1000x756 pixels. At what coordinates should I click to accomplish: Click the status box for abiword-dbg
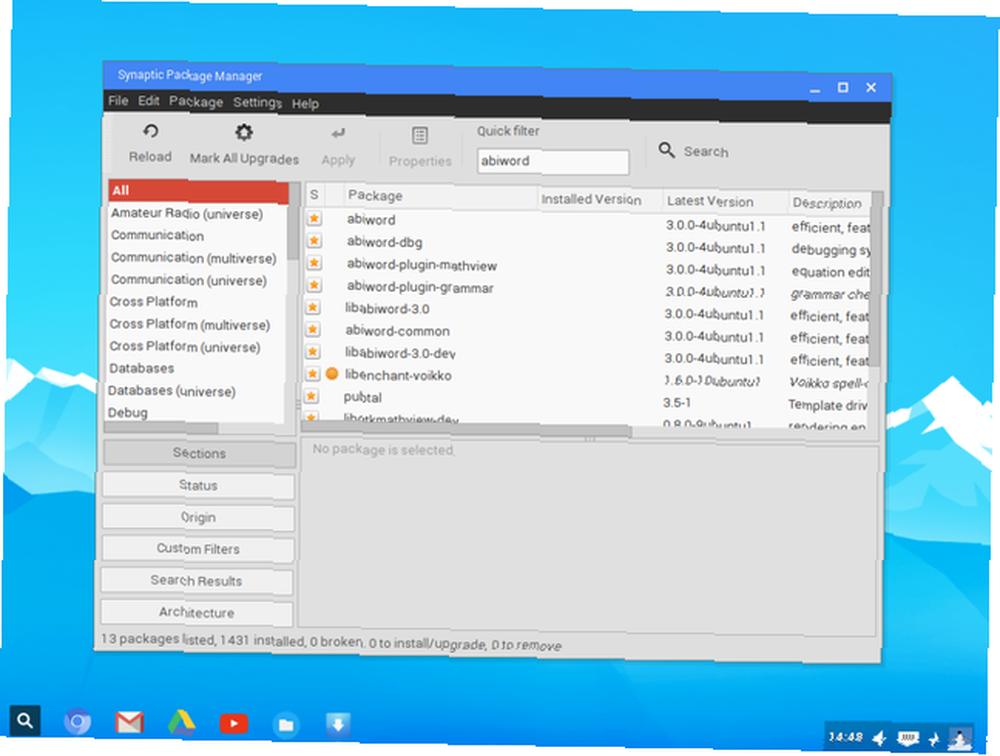(x=314, y=241)
